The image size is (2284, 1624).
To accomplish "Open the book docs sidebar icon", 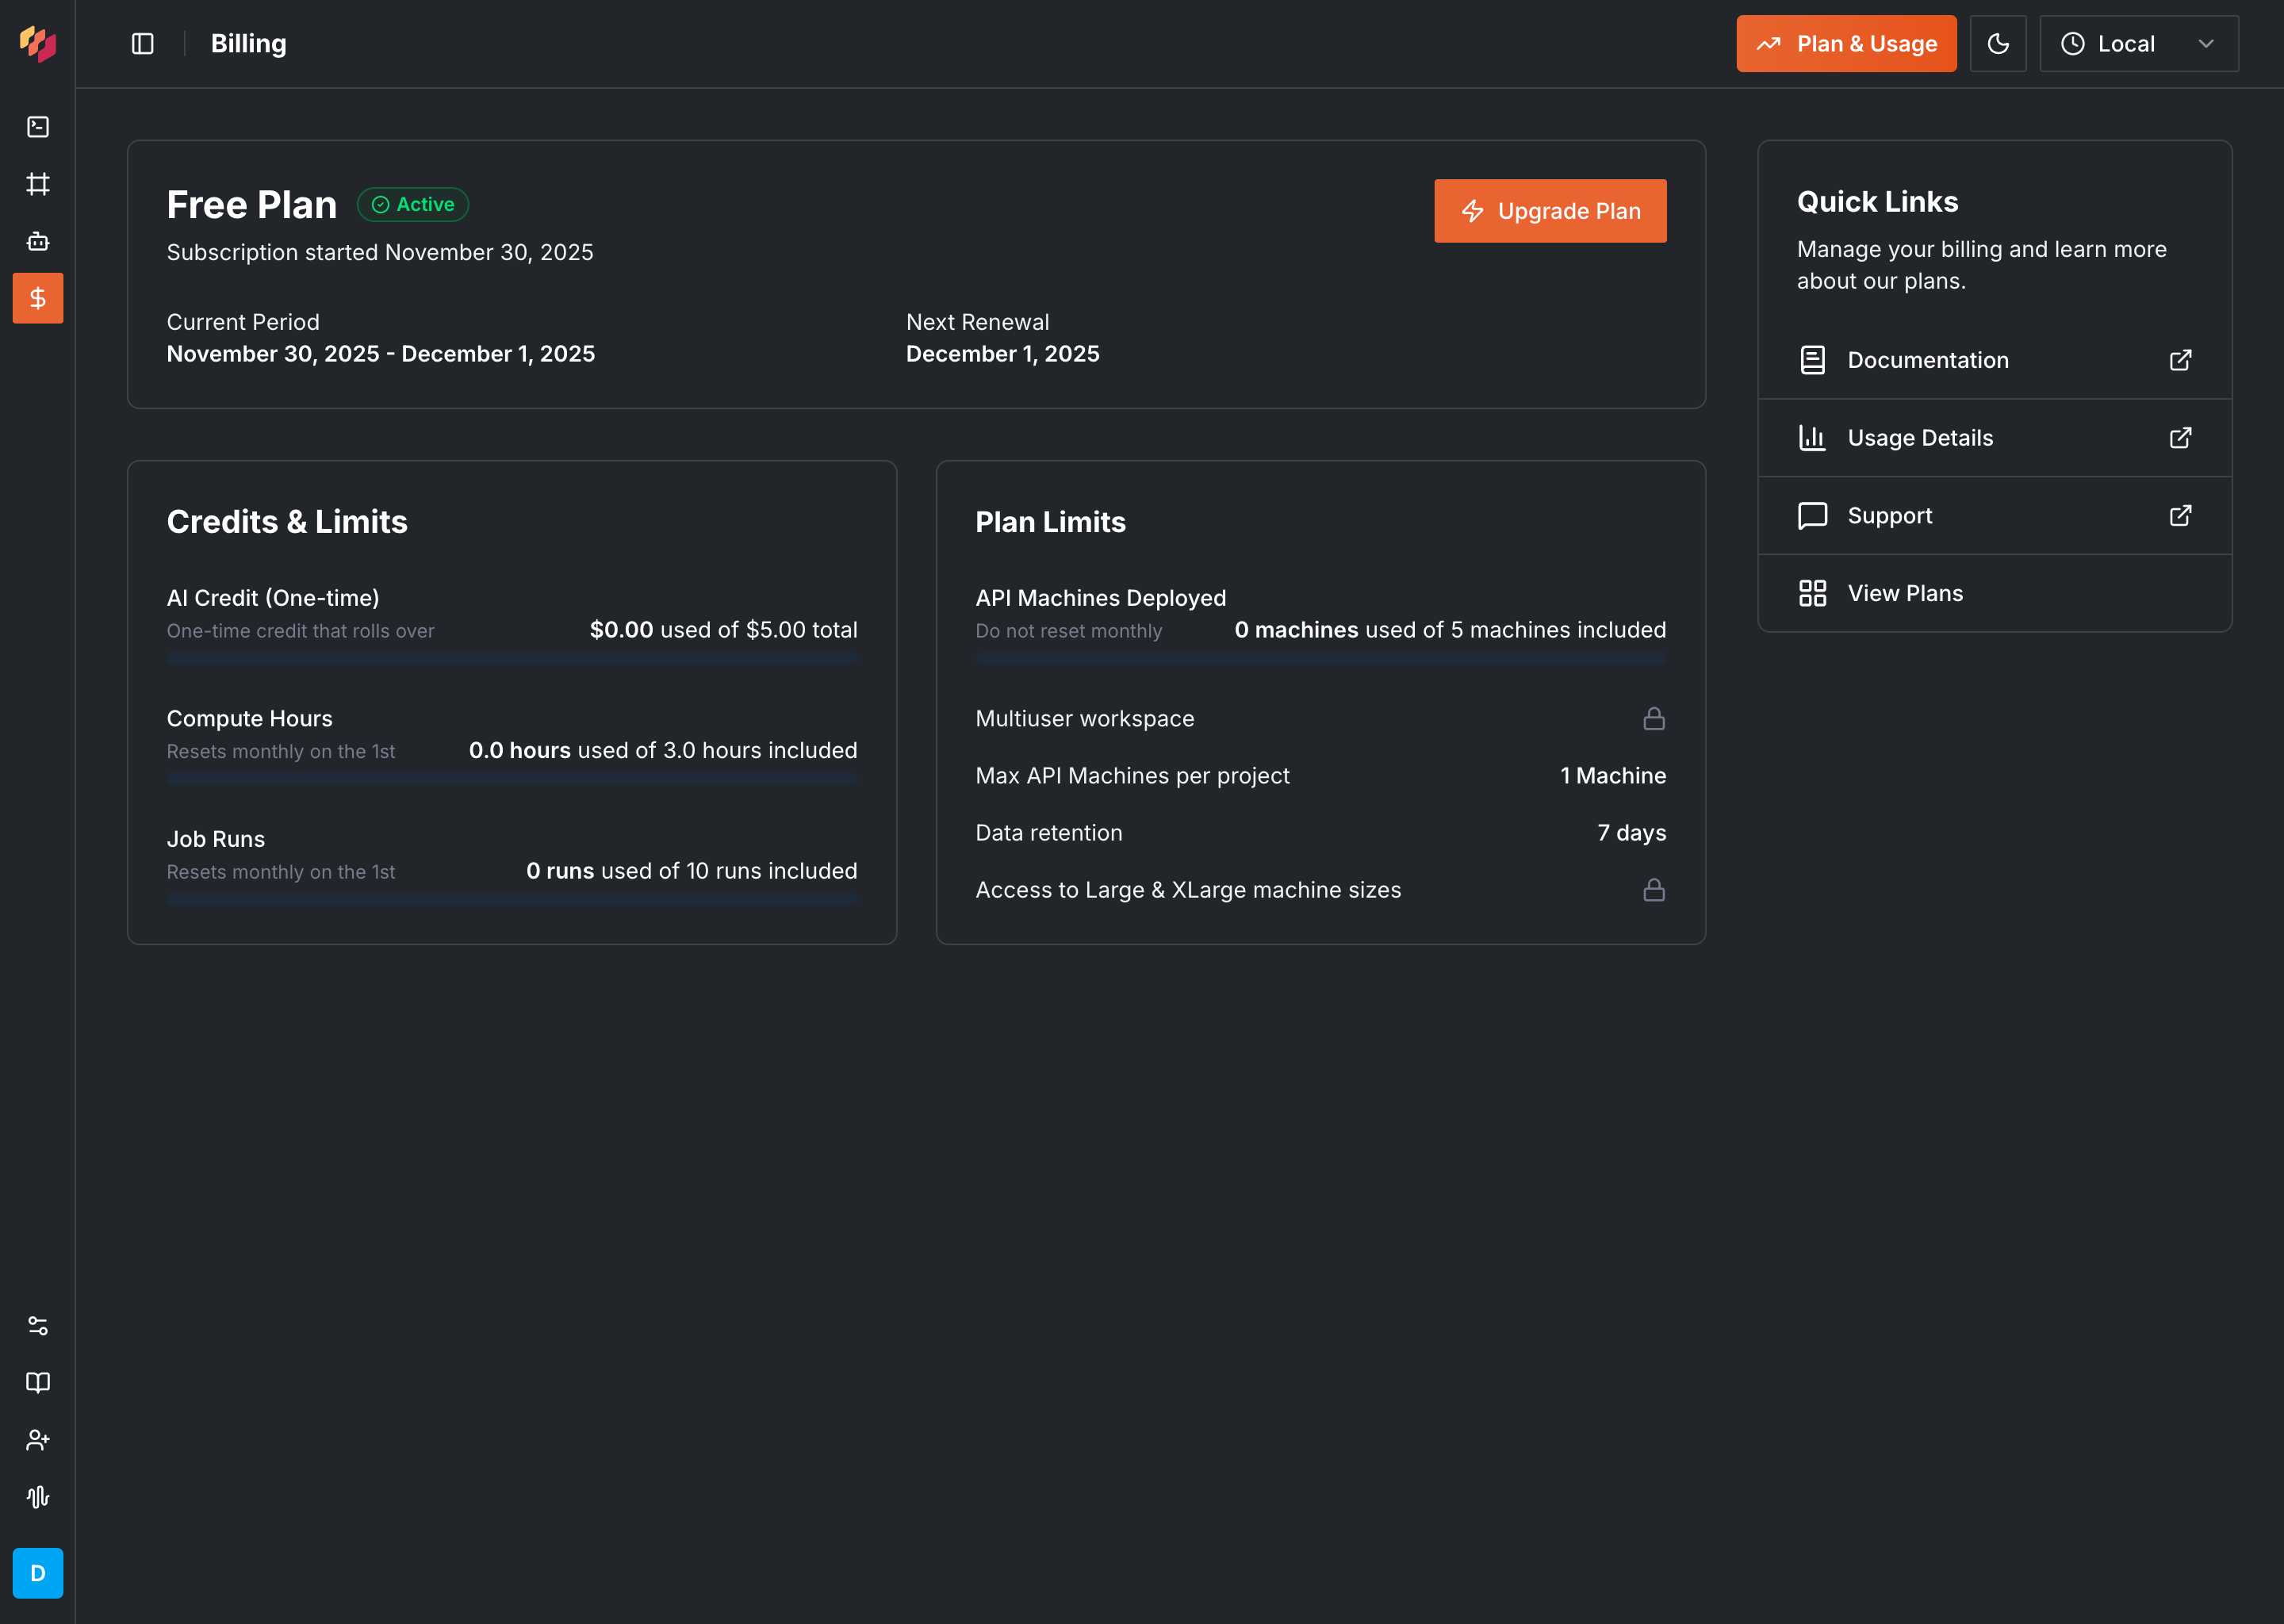I will click(38, 1383).
